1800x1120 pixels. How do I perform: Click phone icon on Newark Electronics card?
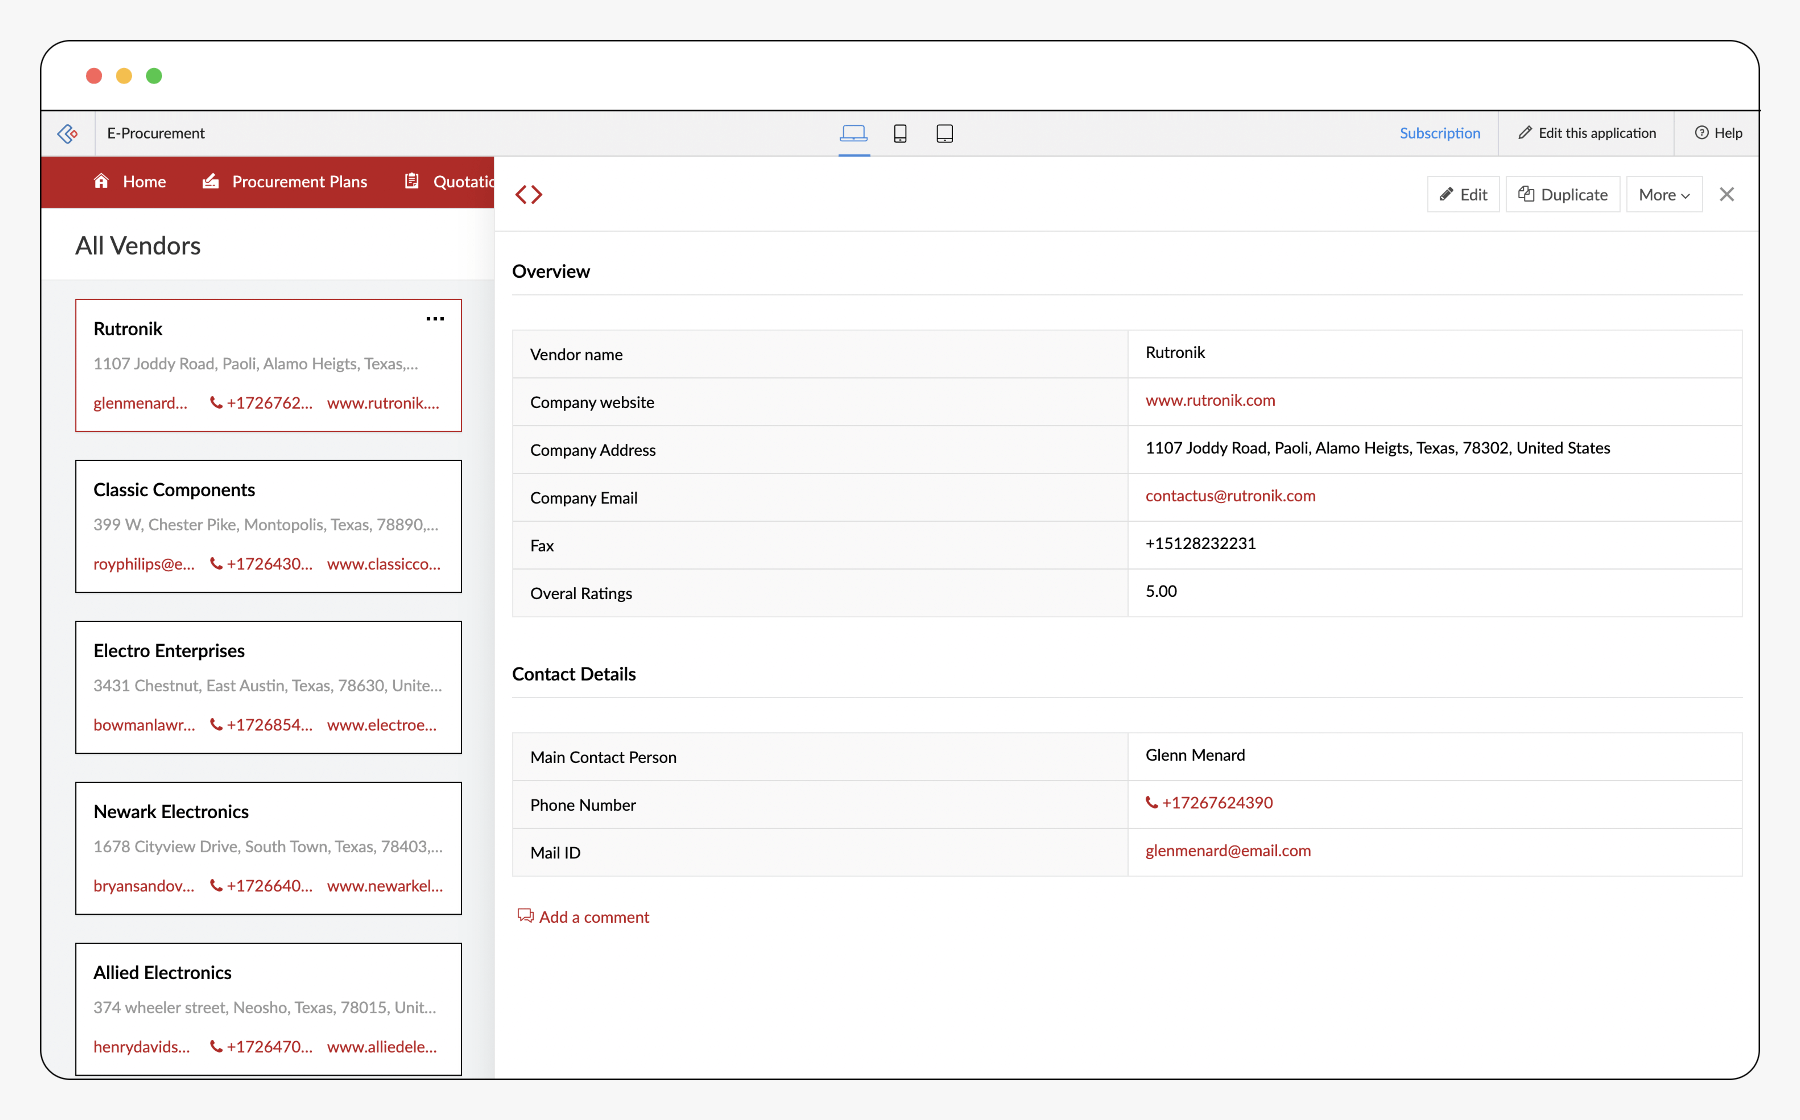pyautogui.click(x=216, y=886)
